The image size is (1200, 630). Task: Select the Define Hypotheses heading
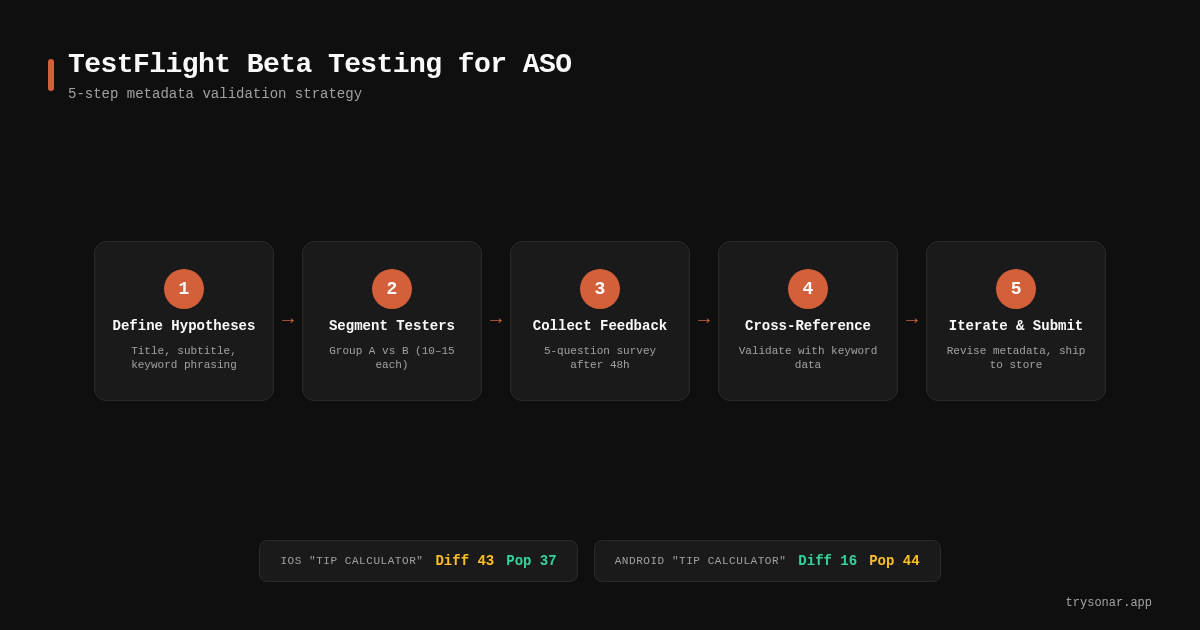[x=184, y=326]
